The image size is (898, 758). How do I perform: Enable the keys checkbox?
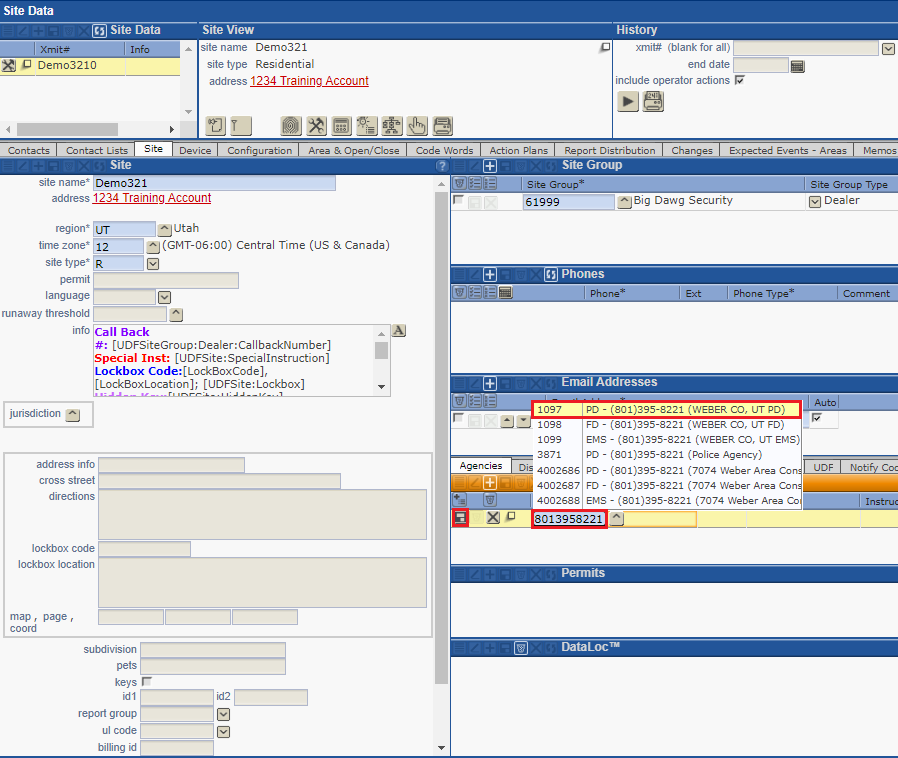pyautogui.click(x=146, y=682)
